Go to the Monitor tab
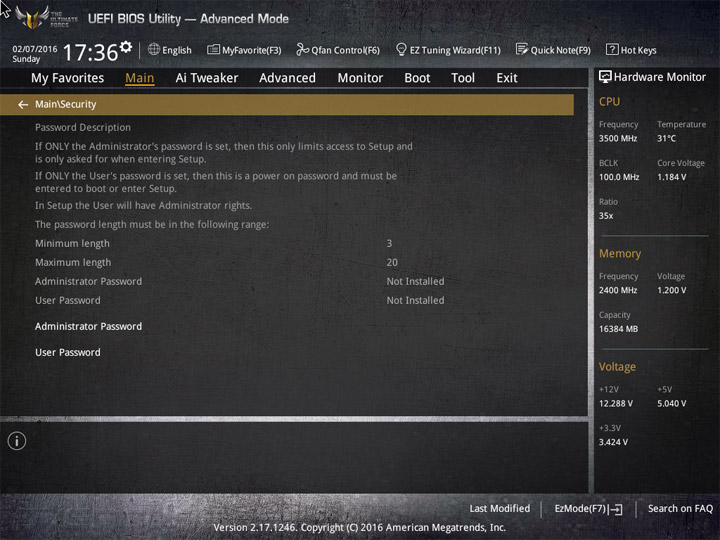 (x=360, y=78)
